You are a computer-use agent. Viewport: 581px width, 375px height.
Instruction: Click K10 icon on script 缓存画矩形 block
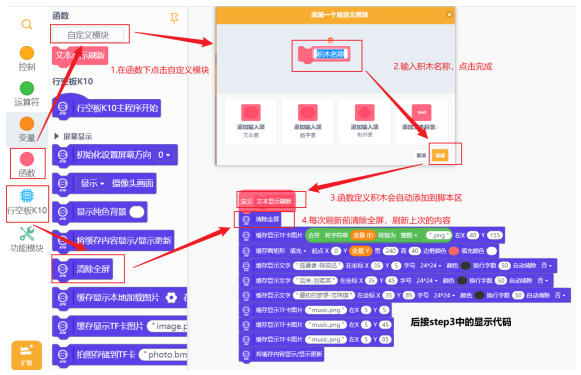point(246,251)
